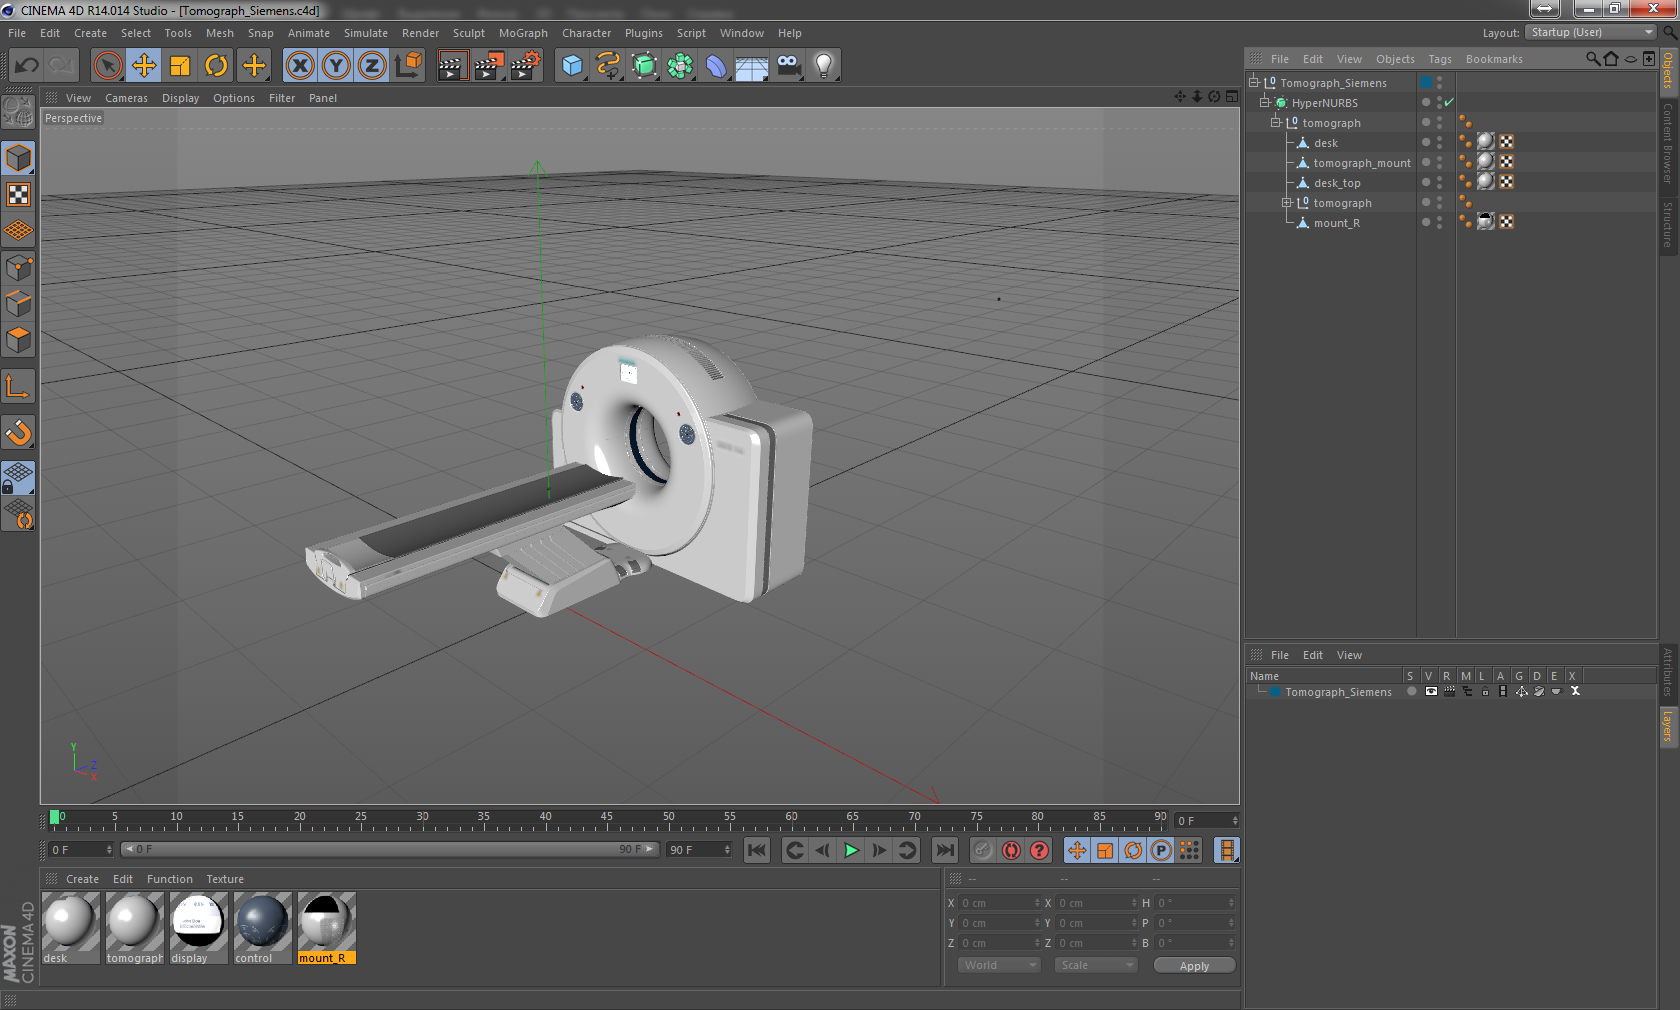The height and width of the screenshot is (1010, 1680).
Task: Render to Picture Viewer
Action: 489,66
